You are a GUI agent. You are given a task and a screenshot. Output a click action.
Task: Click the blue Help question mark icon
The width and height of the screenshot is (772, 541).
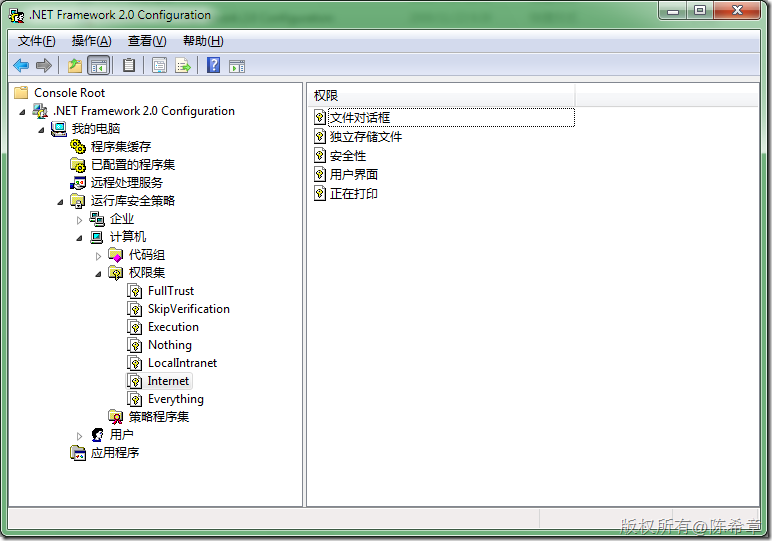point(214,65)
